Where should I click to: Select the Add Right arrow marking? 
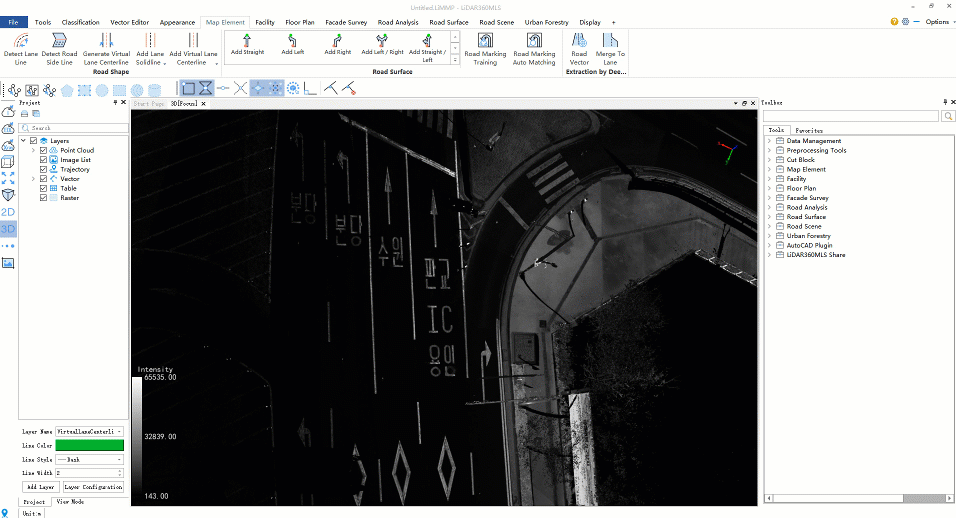tap(337, 44)
